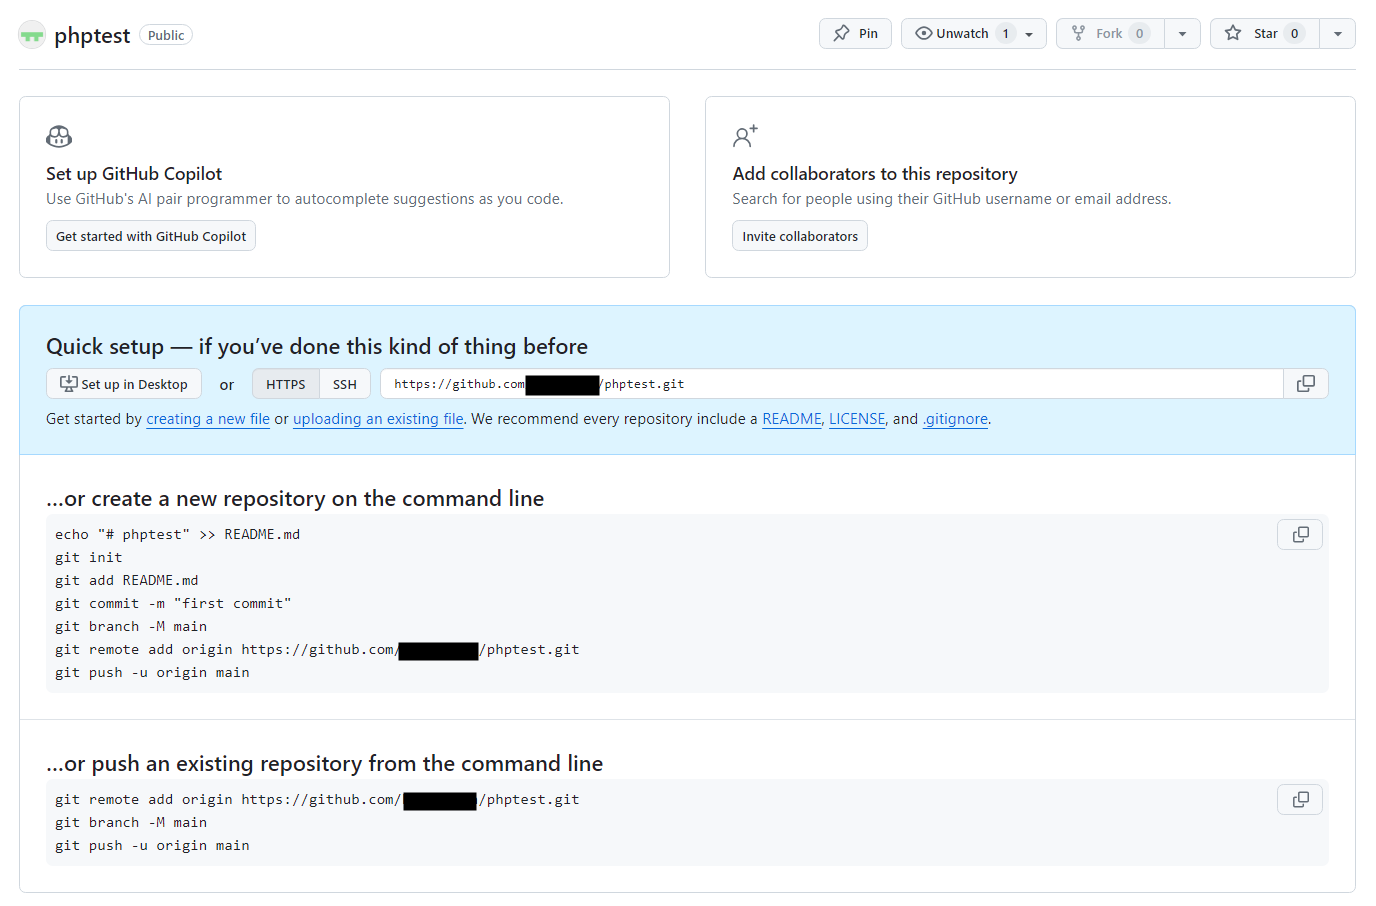Expand the fork options dropdown arrow
This screenshot has width=1376, height=906.
click(1182, 33)
